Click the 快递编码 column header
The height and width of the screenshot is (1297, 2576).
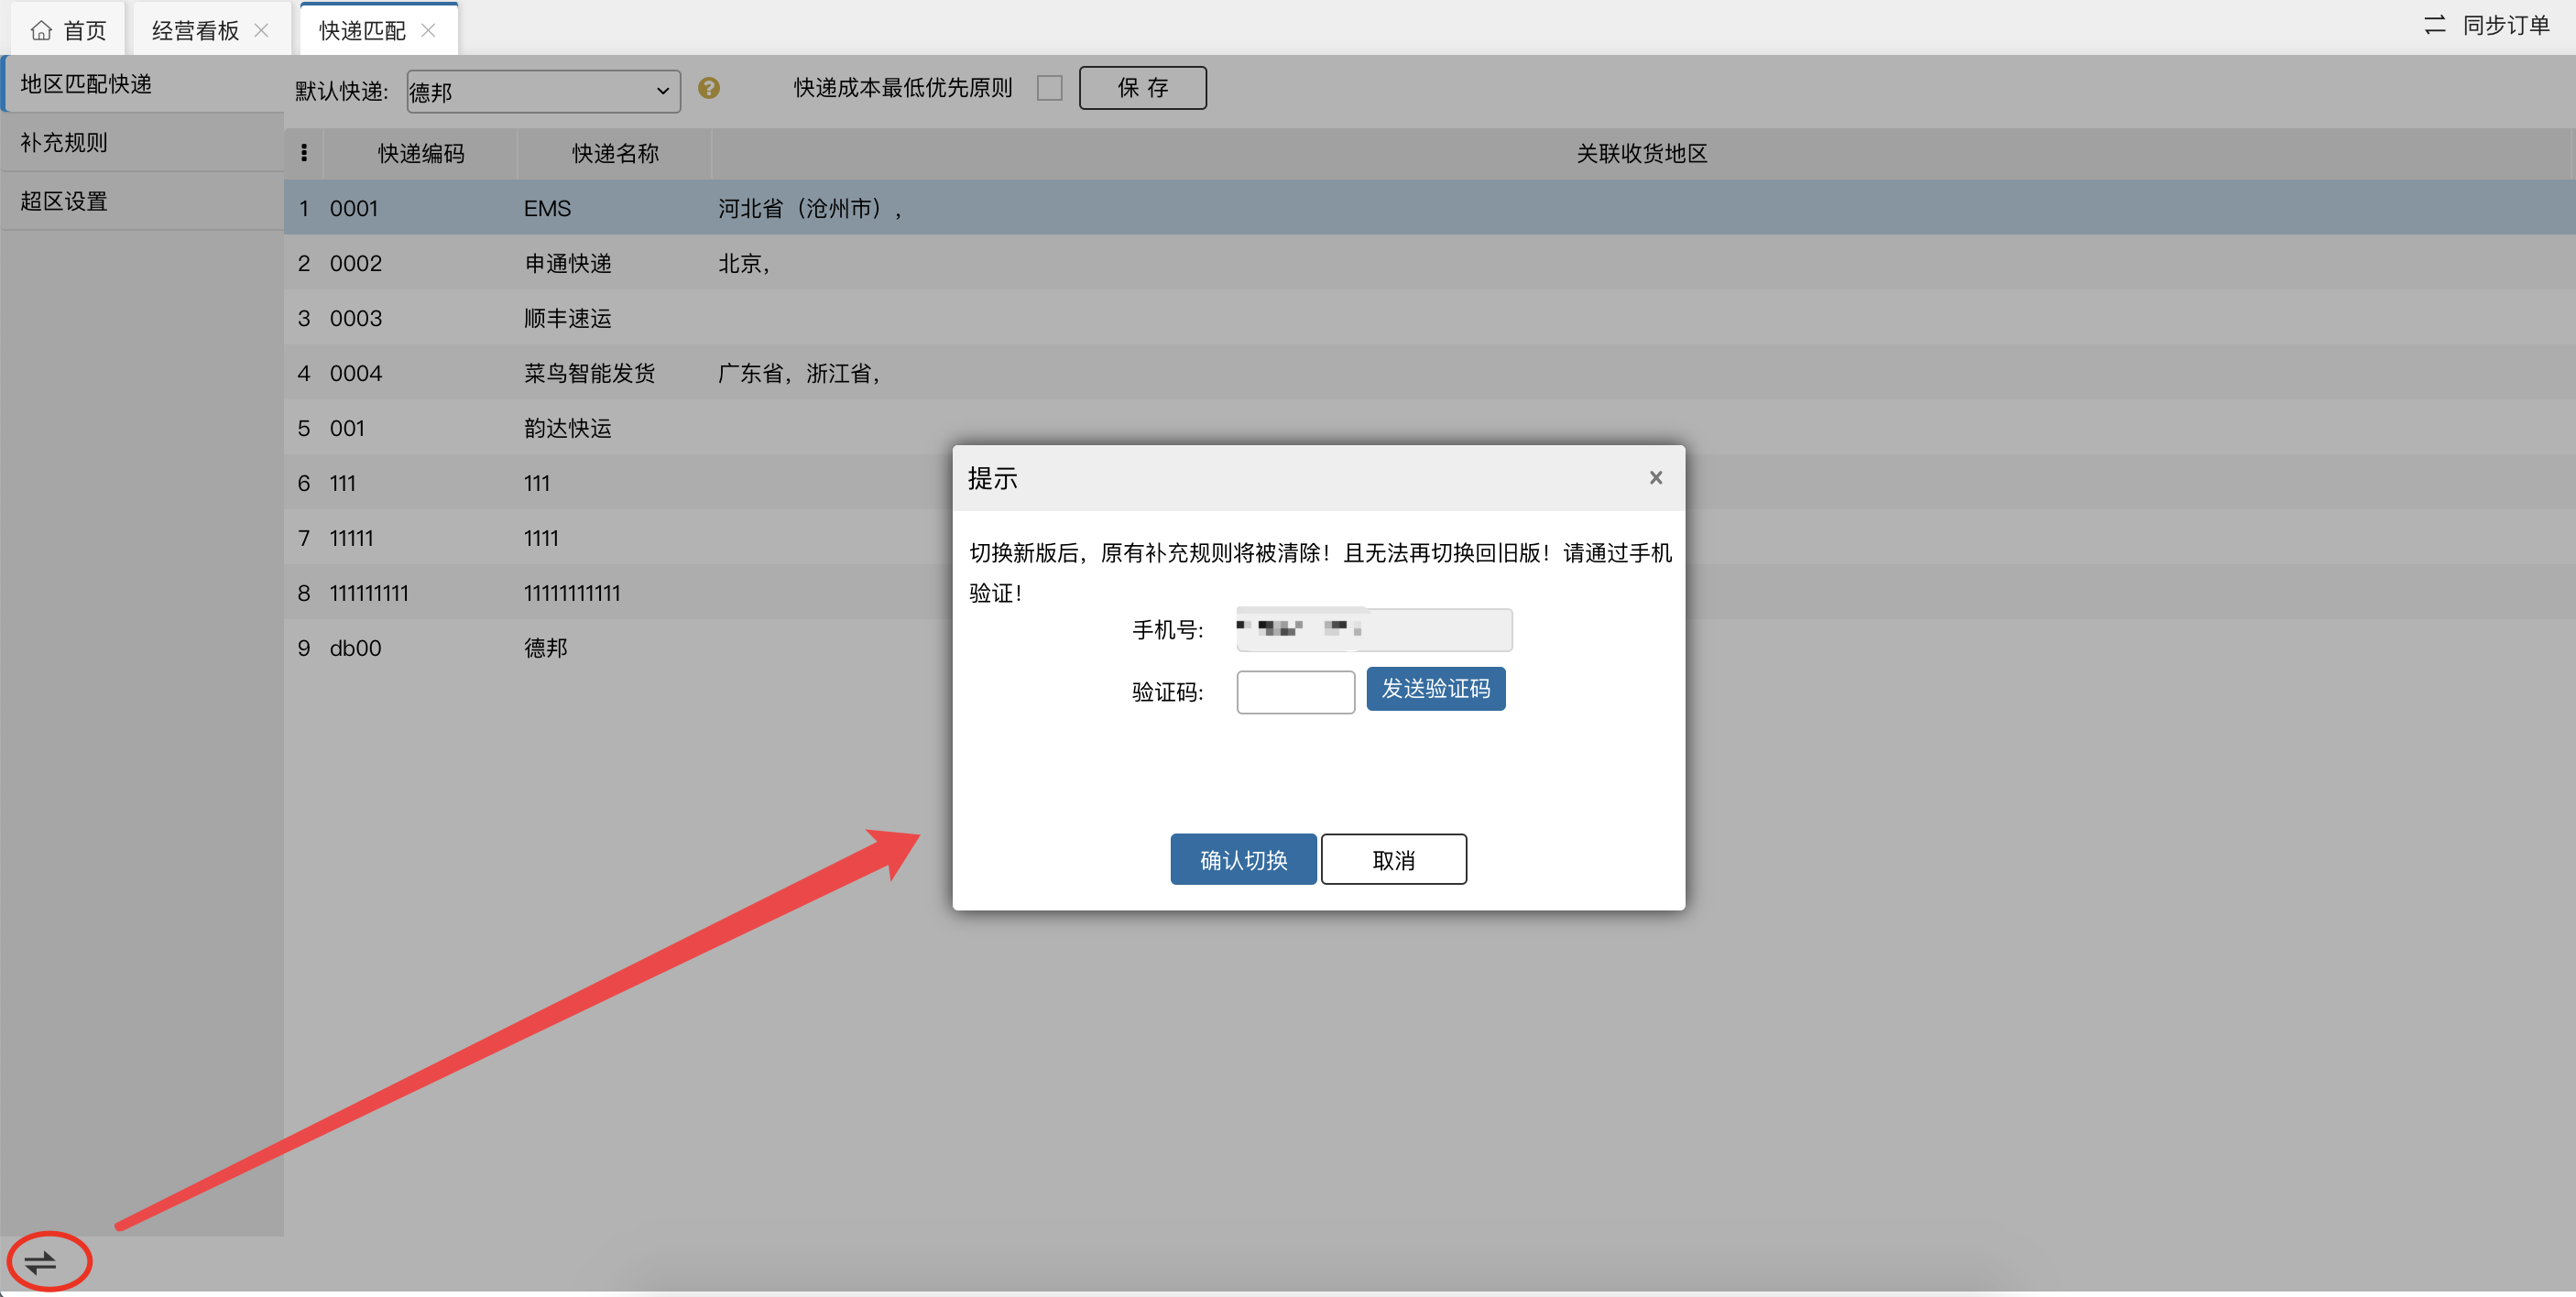(x=421, y=153)
